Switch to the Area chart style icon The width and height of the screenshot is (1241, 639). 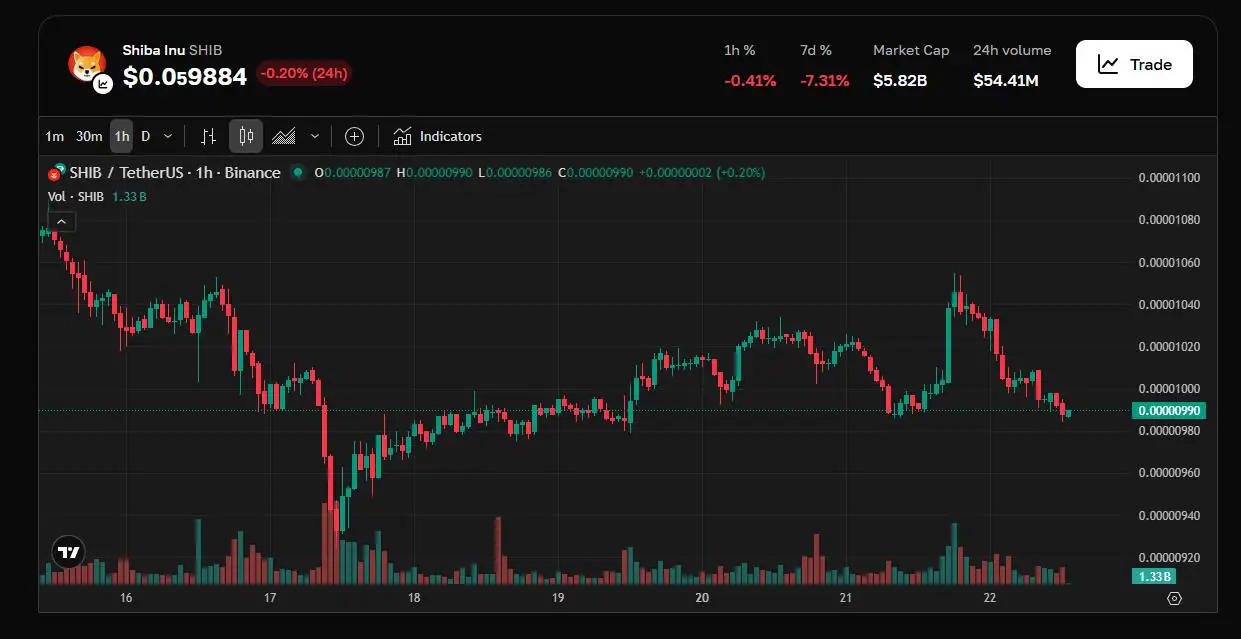coord(284,136)
